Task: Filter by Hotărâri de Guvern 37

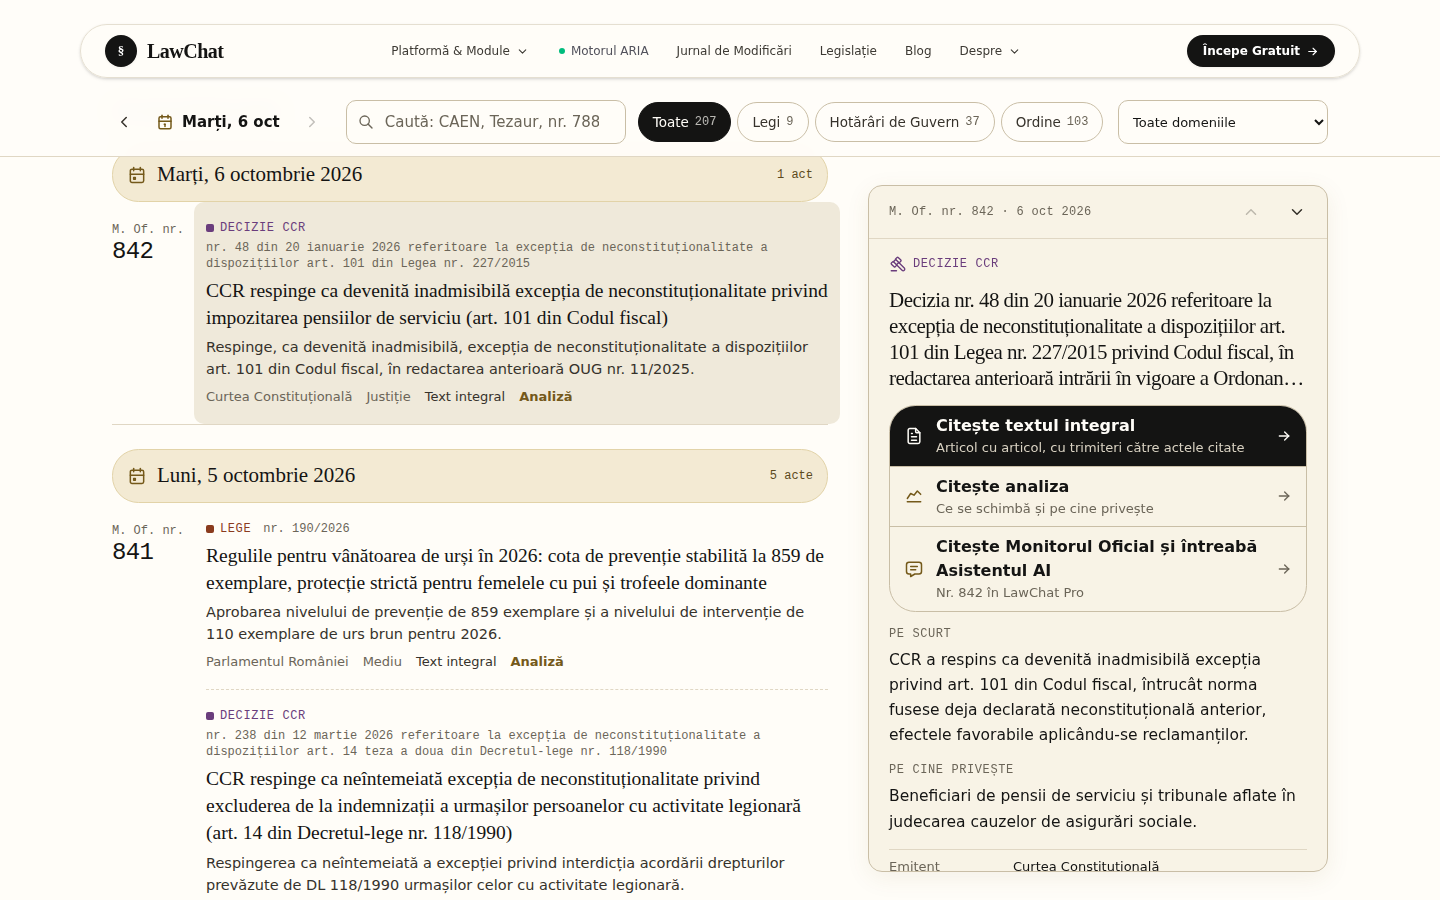Action: coord(905,122)
